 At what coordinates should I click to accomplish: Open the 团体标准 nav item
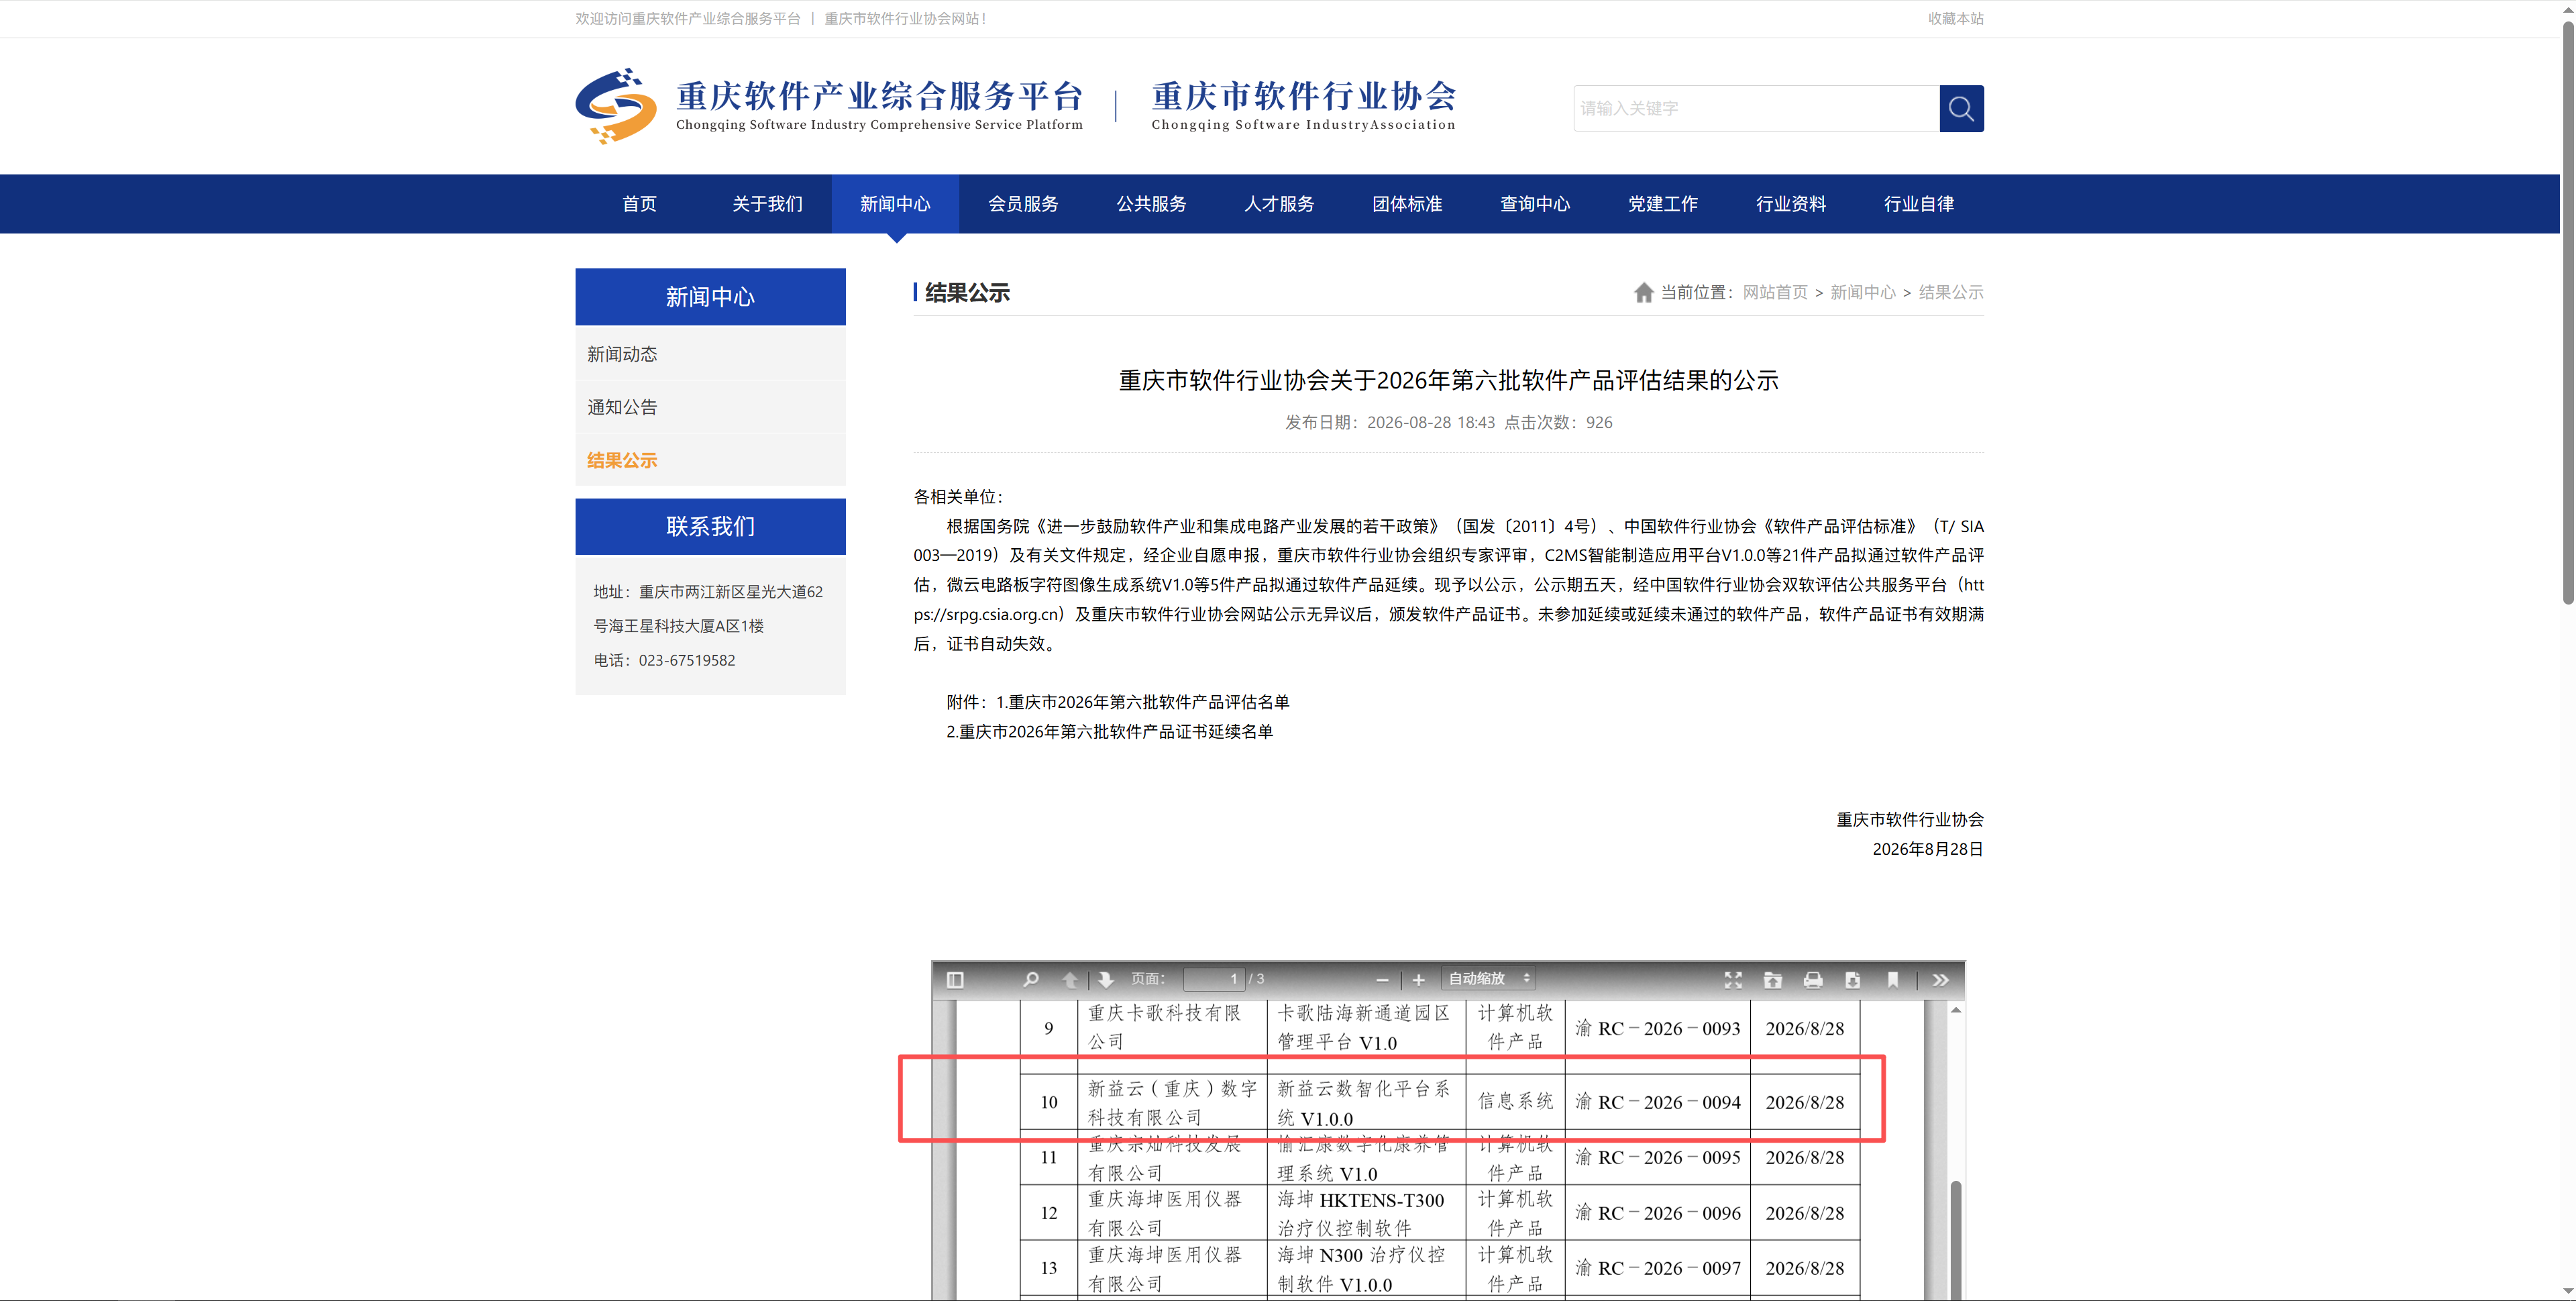[1408, 204]
